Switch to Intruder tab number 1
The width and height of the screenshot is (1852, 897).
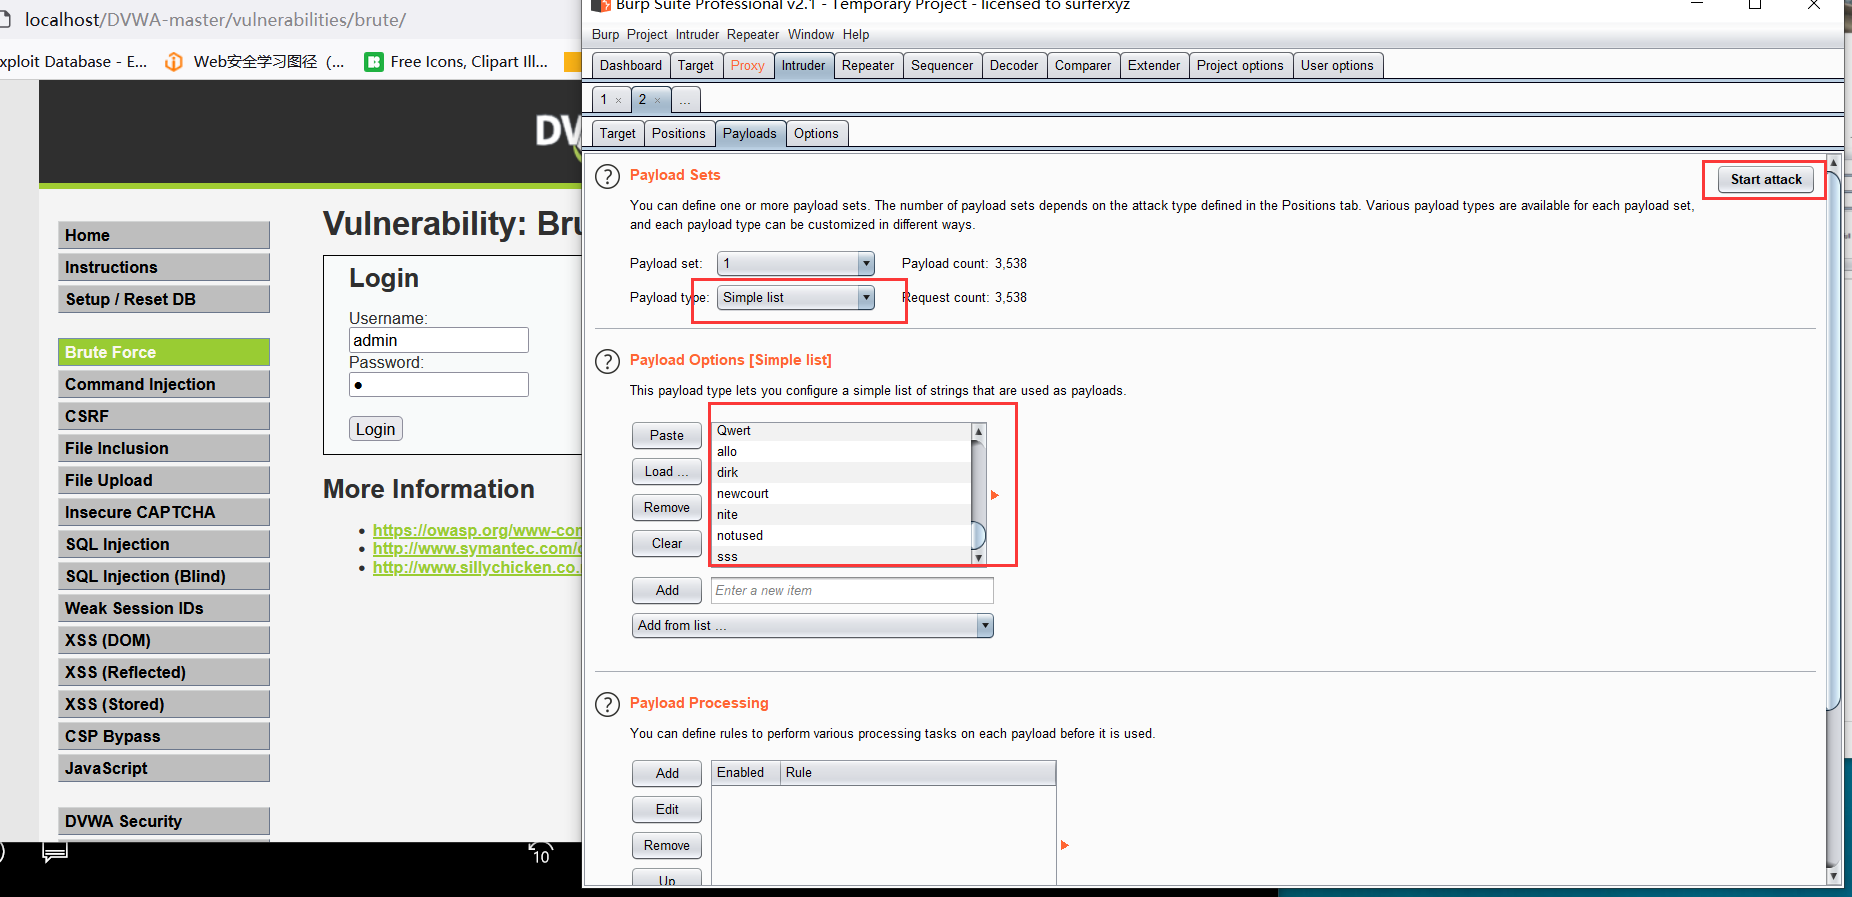pos(604,100)
